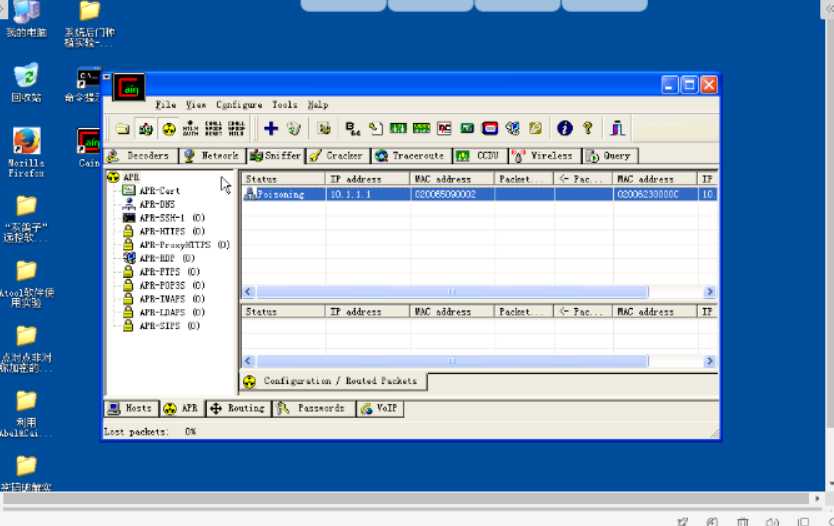Screen dimensions: 834x526
Task: Open the Cisco VPN client password decoder icon
Action: (421, 128)
